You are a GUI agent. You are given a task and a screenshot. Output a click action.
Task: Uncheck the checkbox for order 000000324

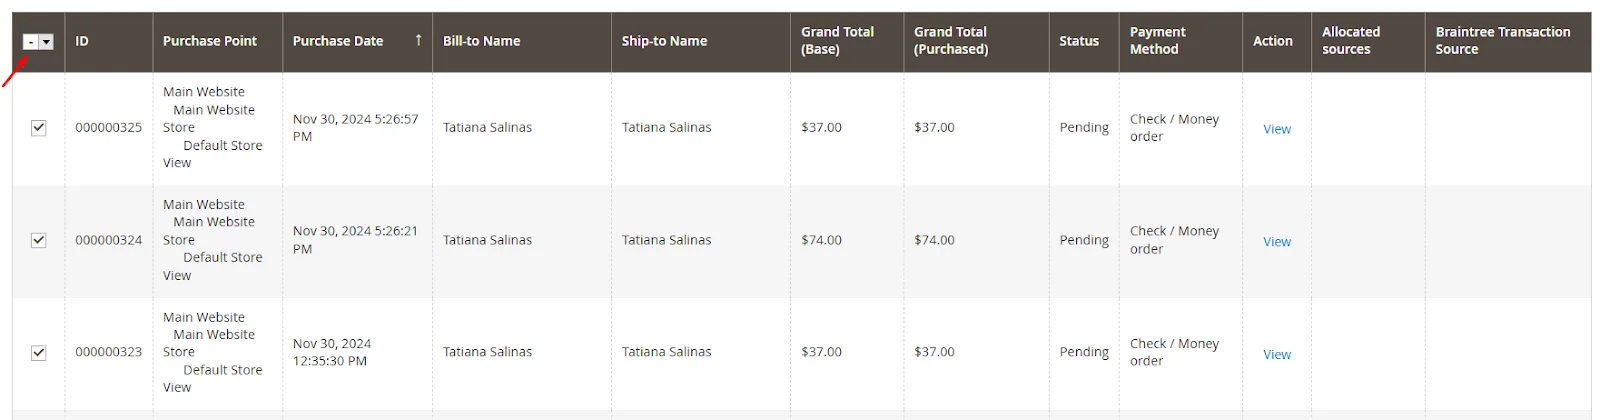[x=39, y=240]
